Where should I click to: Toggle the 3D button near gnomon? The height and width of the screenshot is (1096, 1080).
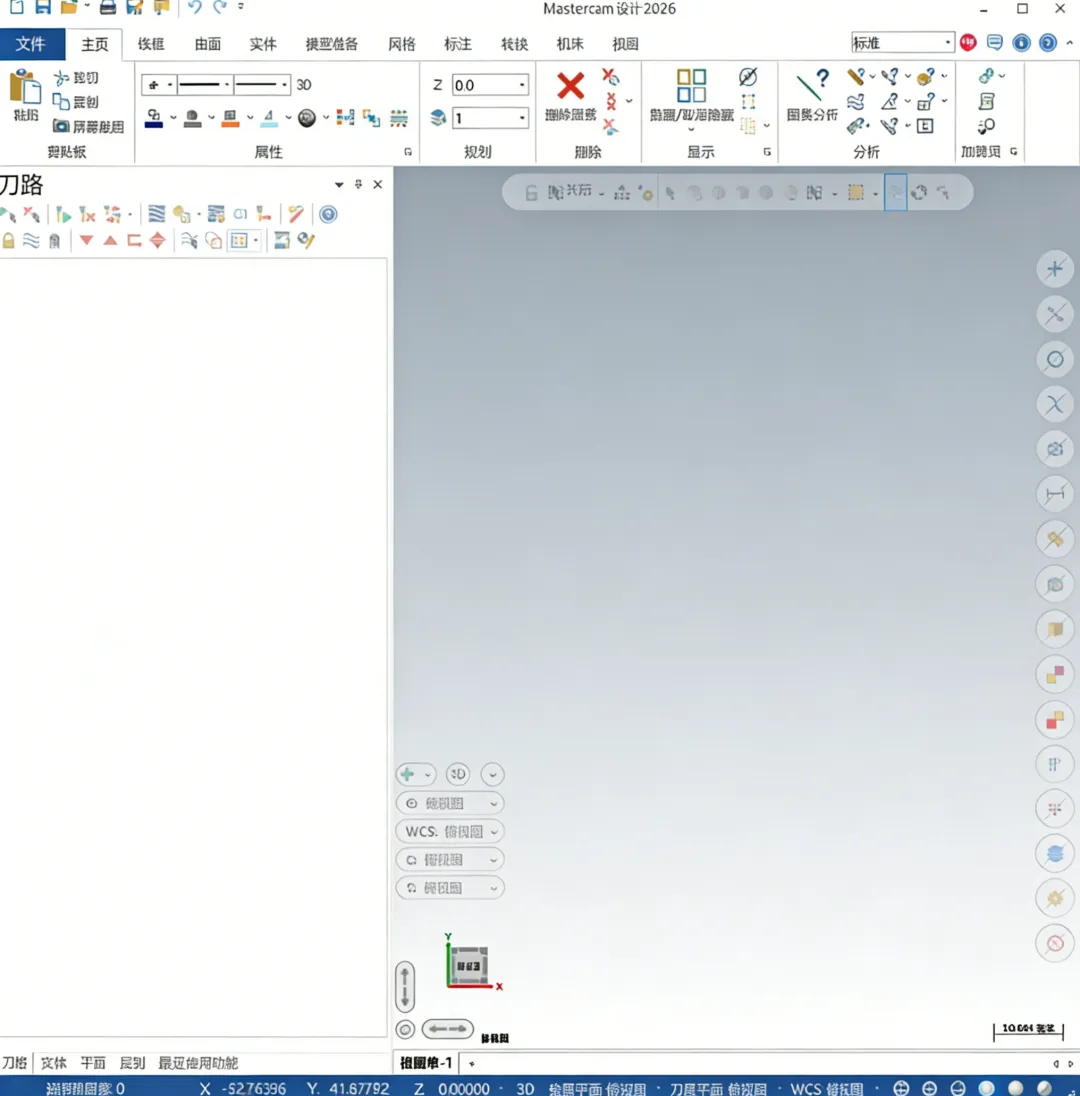point(458,774)
